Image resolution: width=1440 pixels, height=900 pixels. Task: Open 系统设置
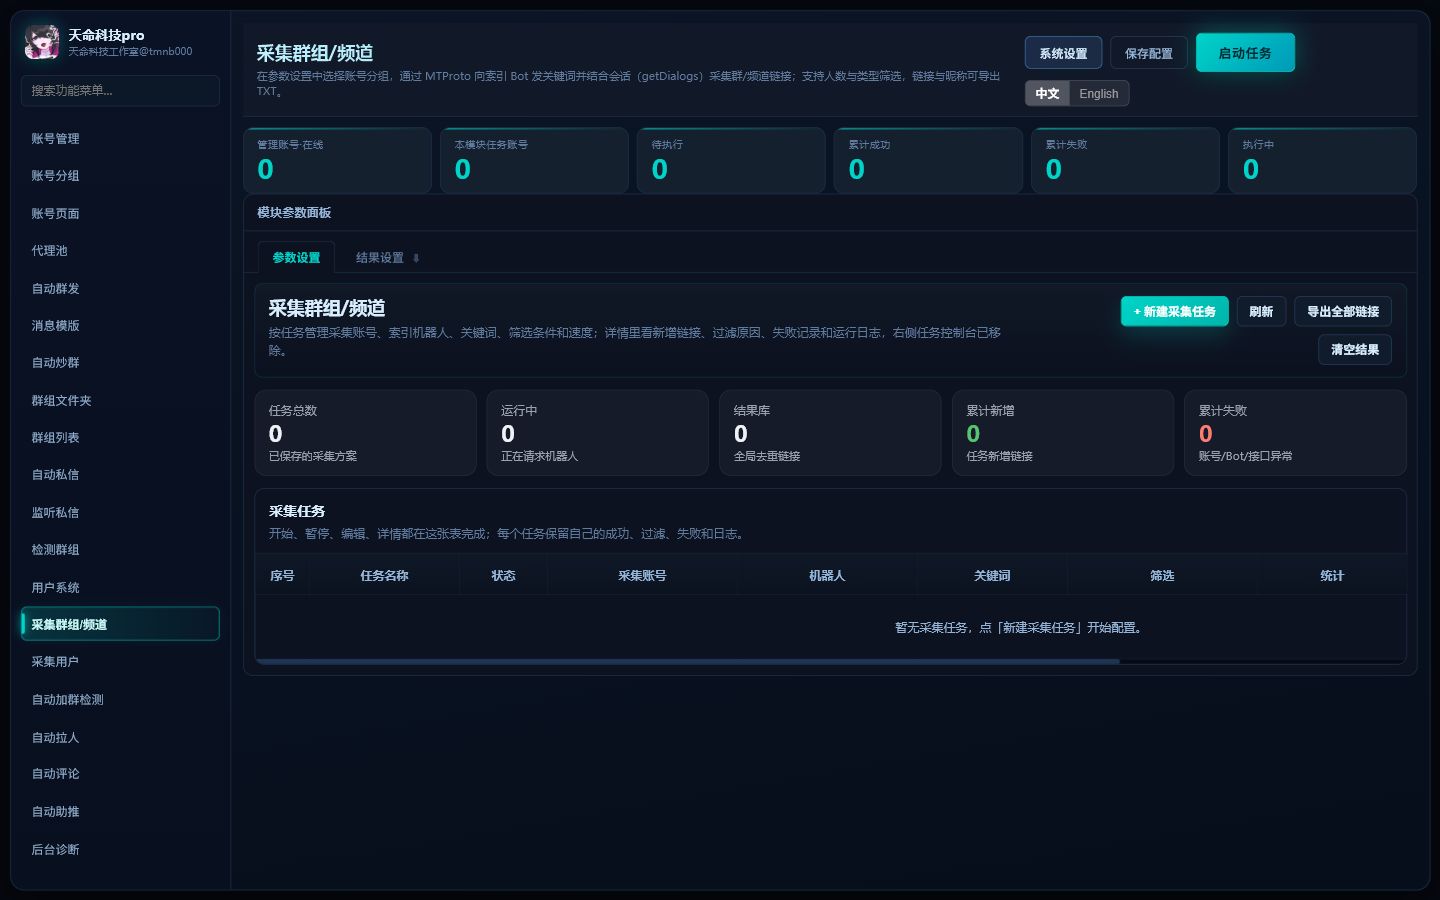[x=1063, y=53]
